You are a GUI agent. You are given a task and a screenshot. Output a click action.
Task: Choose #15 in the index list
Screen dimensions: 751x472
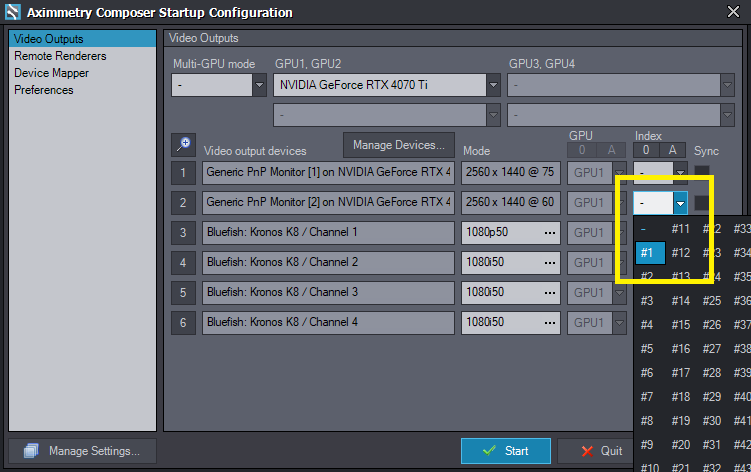[x=680, y=324]
